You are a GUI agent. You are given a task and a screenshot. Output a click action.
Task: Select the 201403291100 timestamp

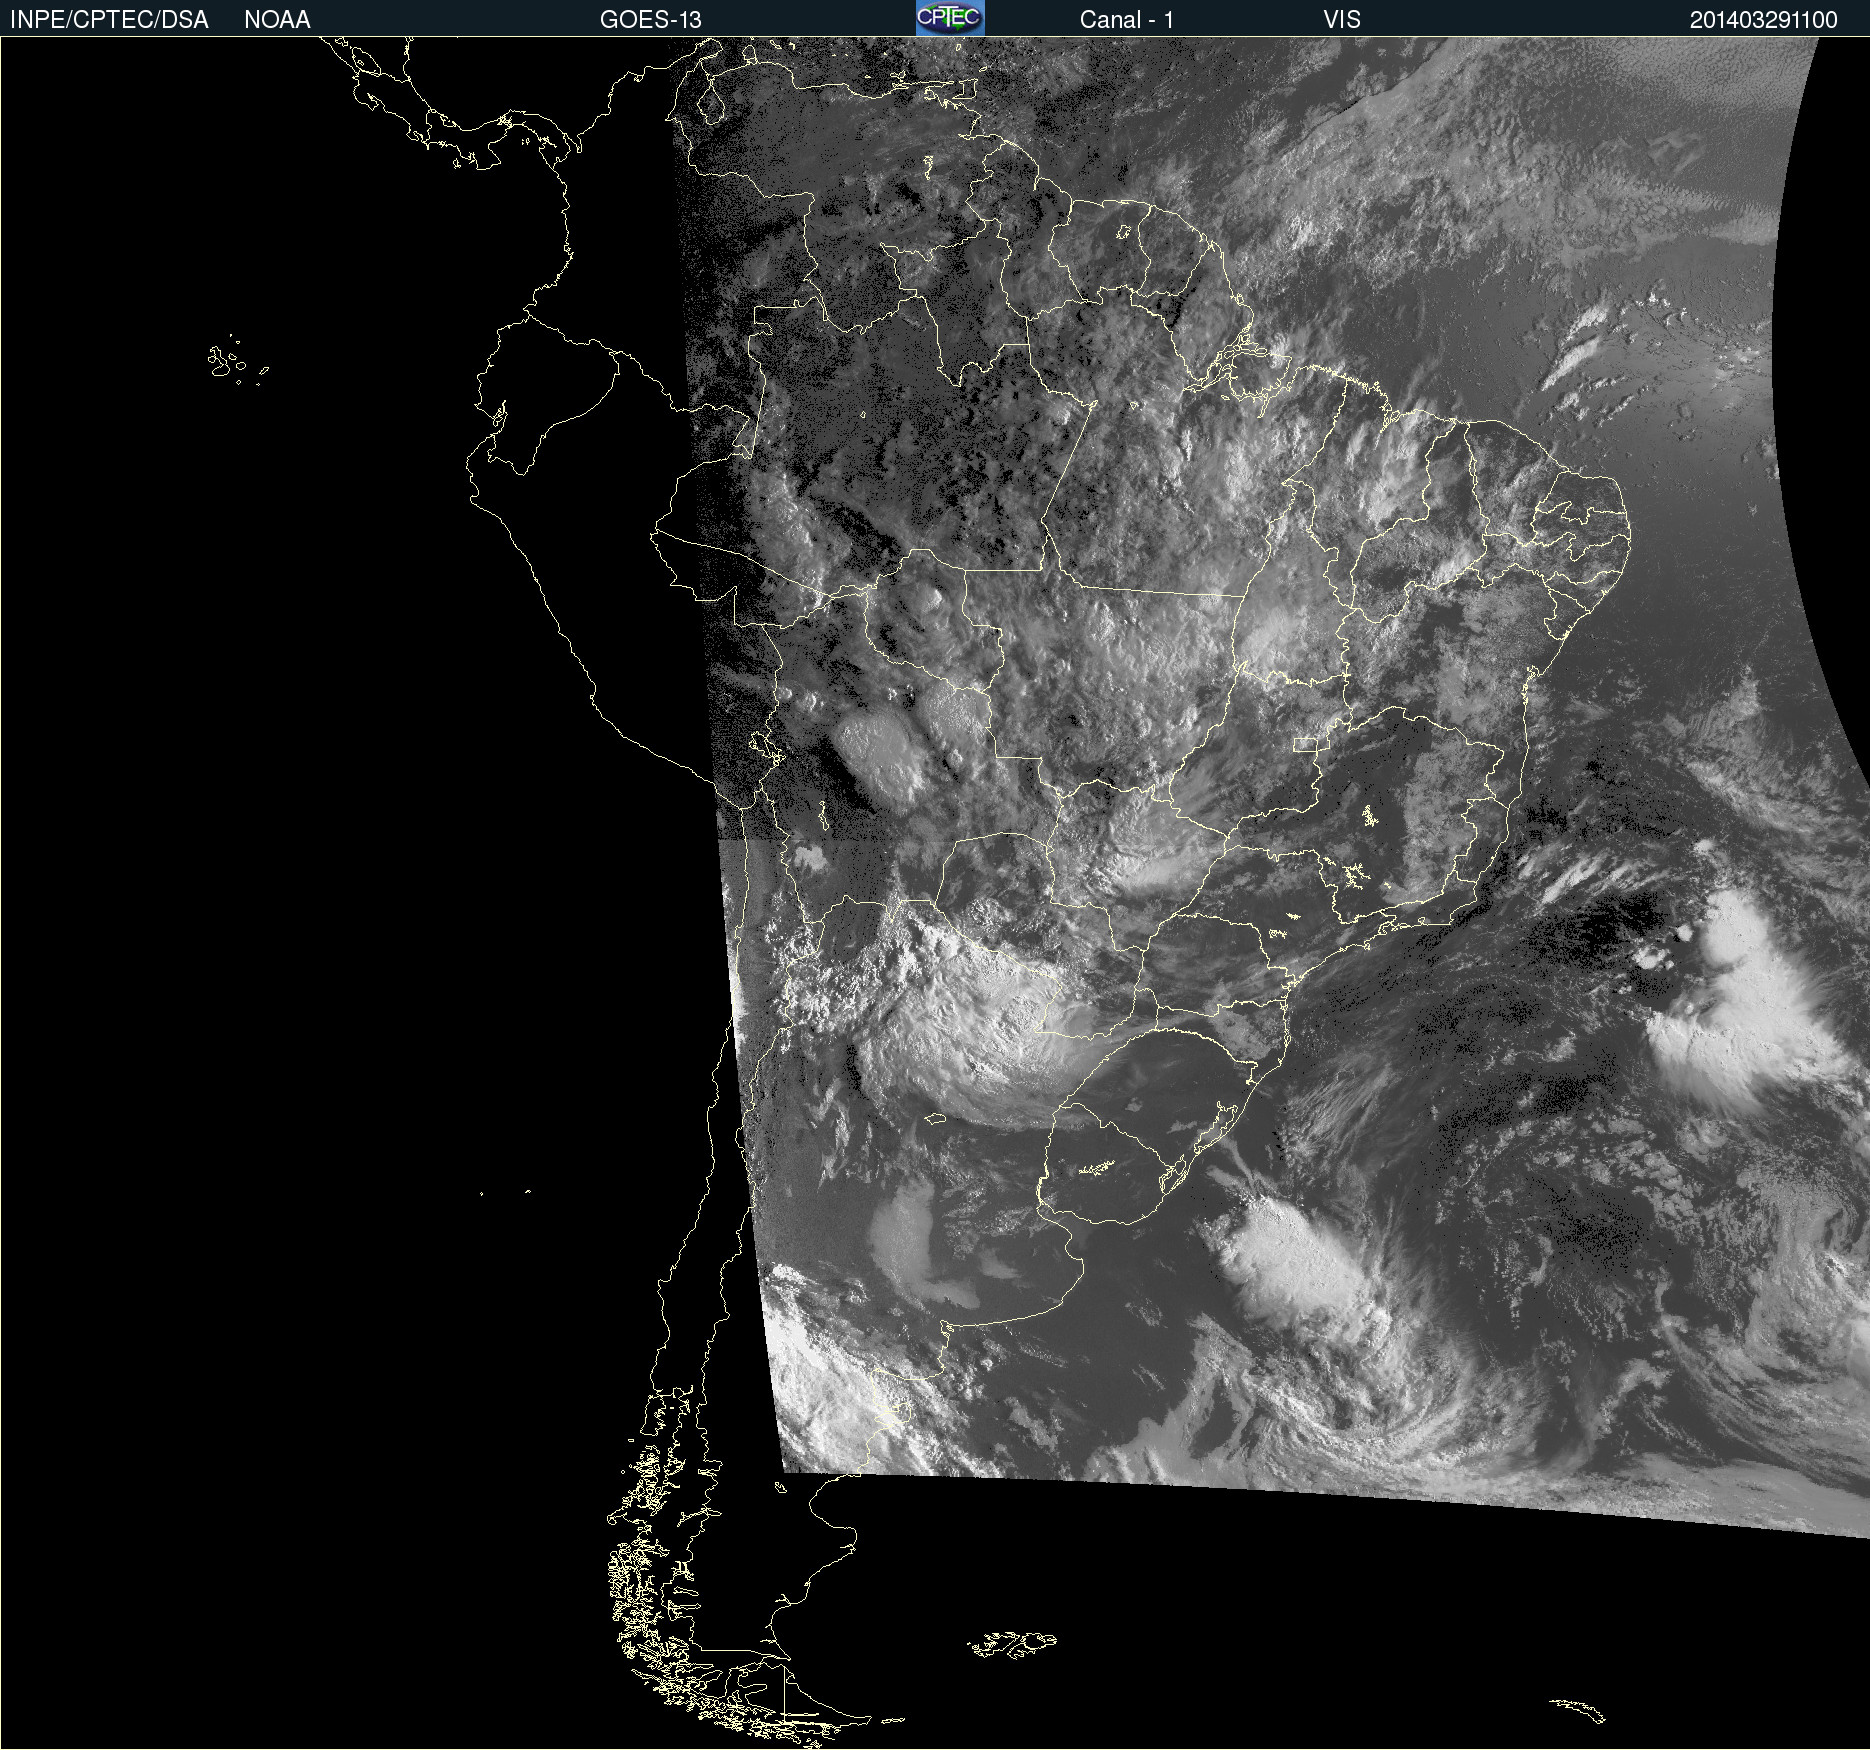coord(1763,20)
